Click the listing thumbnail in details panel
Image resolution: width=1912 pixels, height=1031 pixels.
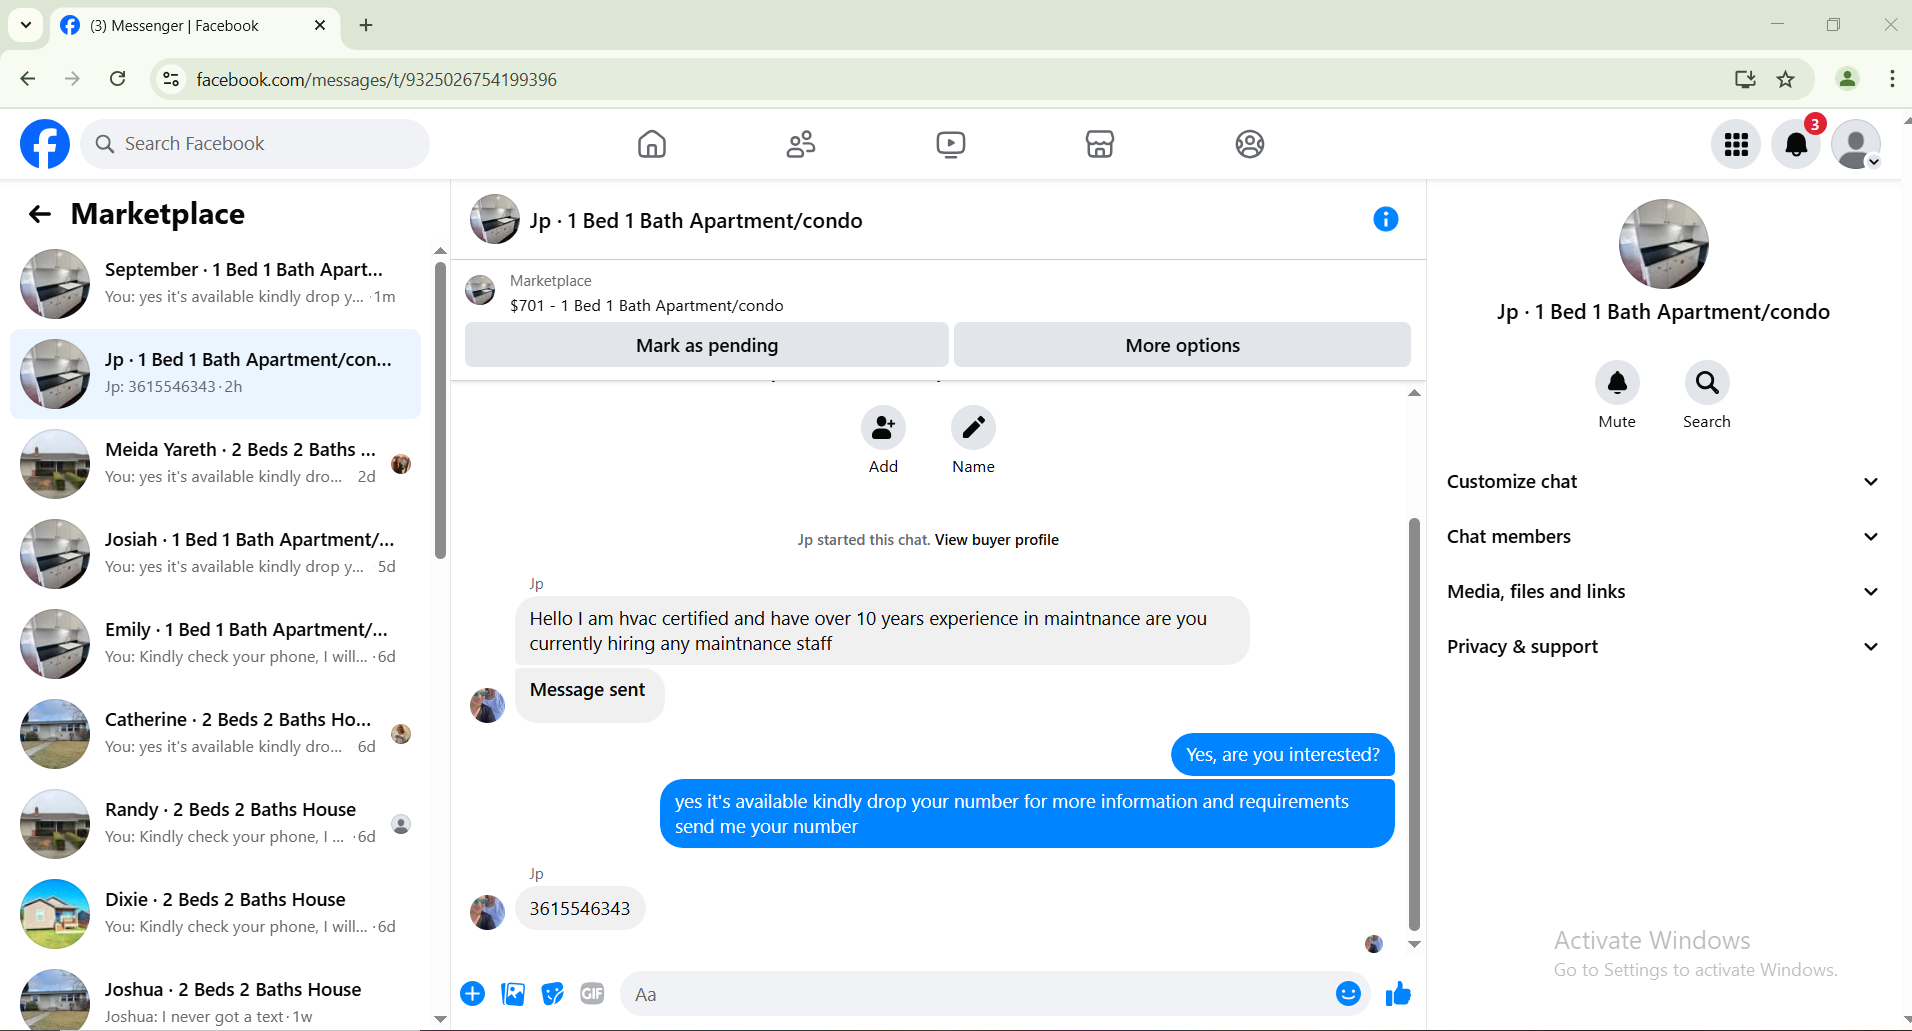[1663, 244]
